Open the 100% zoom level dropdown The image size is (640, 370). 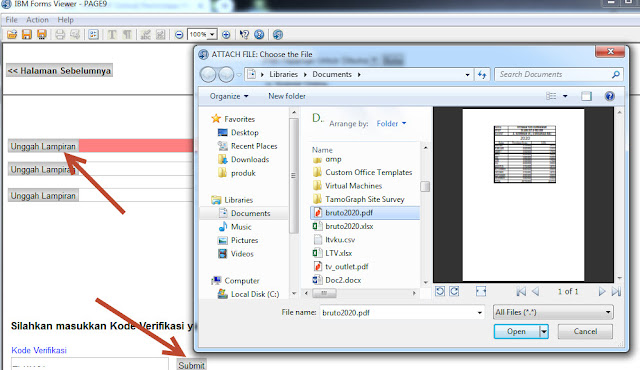tap(212, 35)
